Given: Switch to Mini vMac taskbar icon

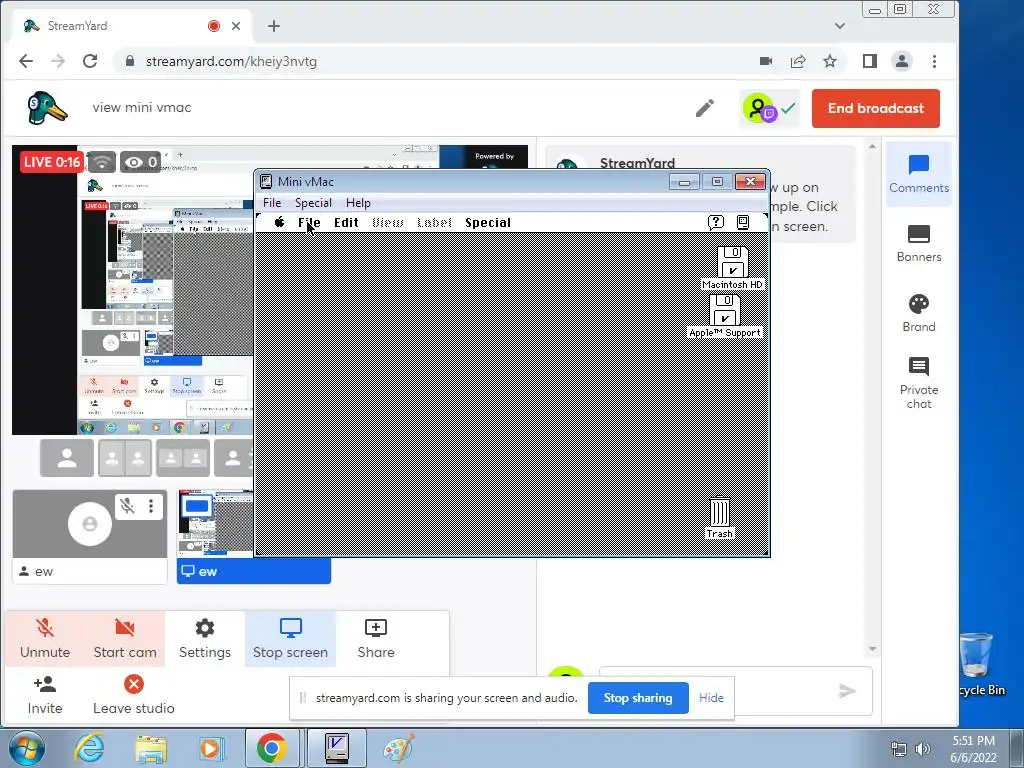Looking at the screenshot, I should 337,748.
